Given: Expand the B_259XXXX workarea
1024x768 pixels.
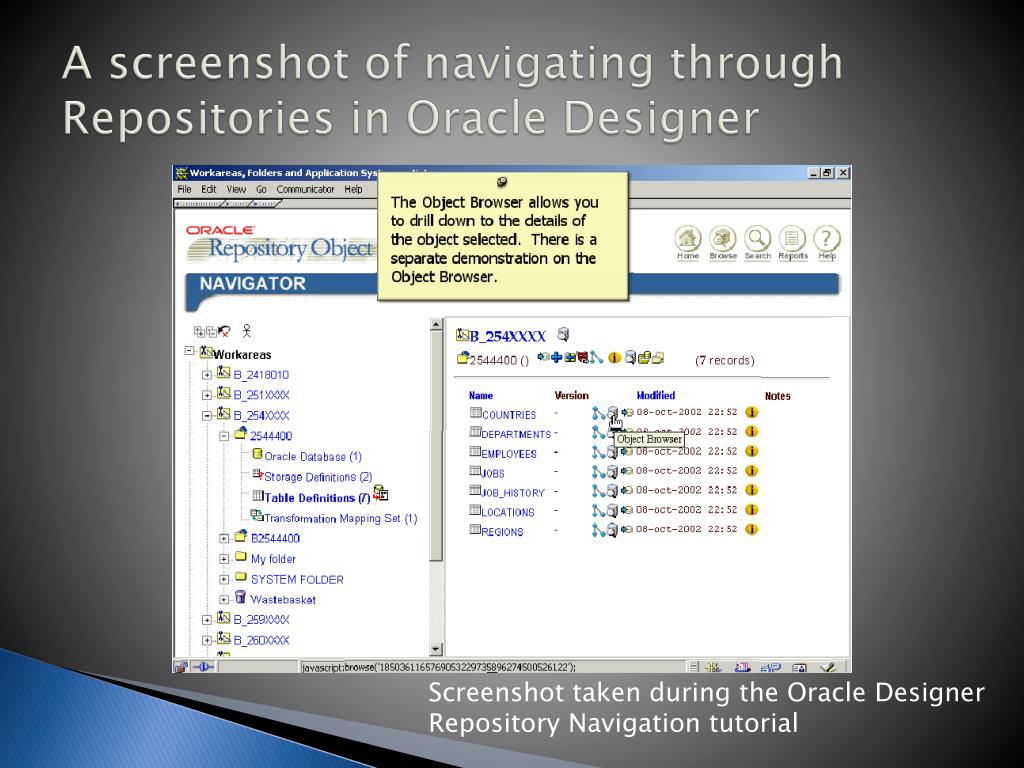Looking at the screenshot, I should coord(206,620).
